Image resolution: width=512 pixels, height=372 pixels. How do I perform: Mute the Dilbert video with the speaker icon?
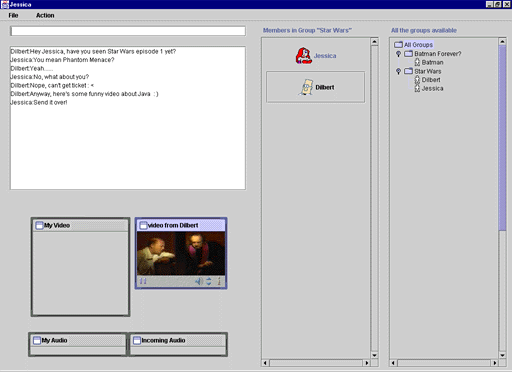pos(199,281)
